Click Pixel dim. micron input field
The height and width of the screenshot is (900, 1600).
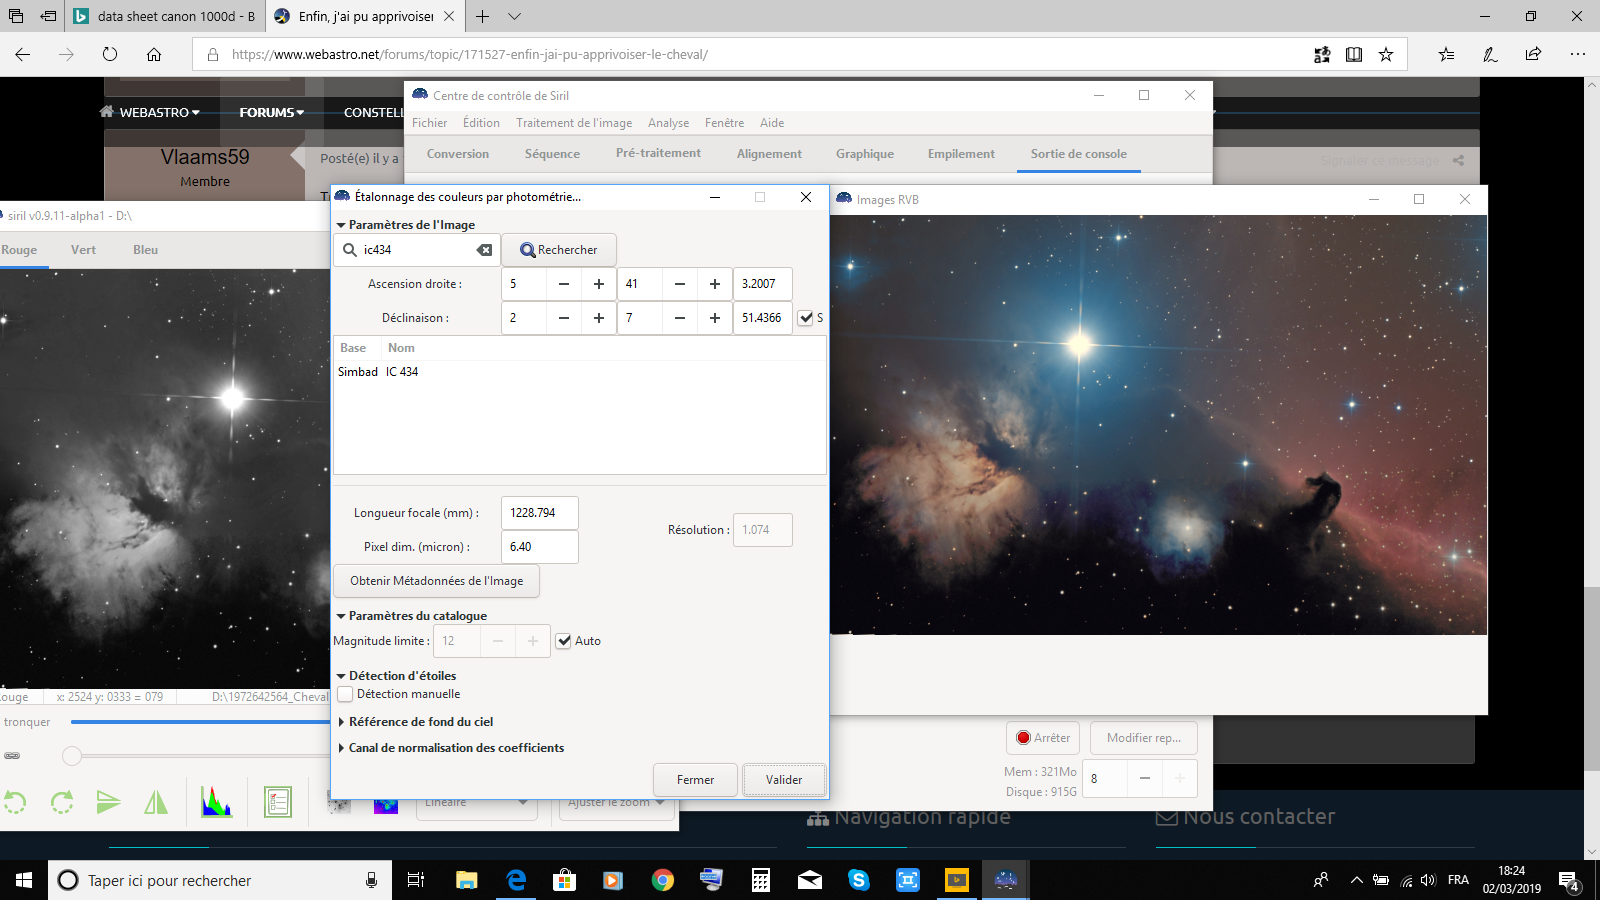(539, 547)
